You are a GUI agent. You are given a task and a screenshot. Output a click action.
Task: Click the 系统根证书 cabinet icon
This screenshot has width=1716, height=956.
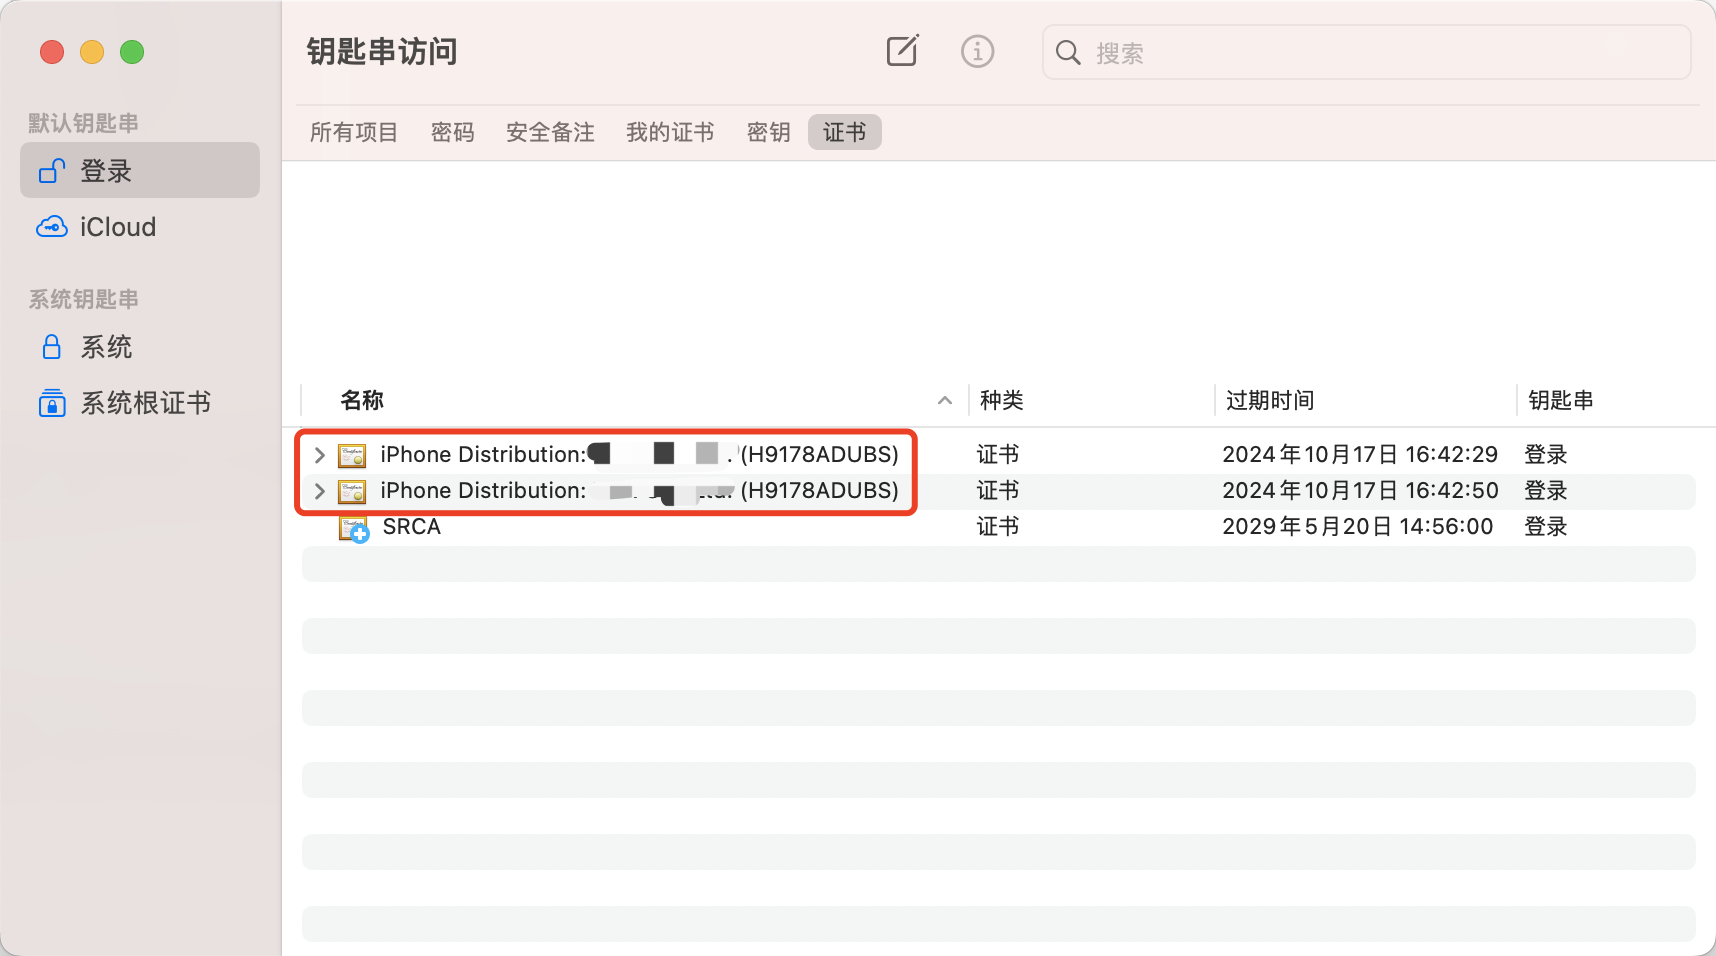click(x=52, y=403)
